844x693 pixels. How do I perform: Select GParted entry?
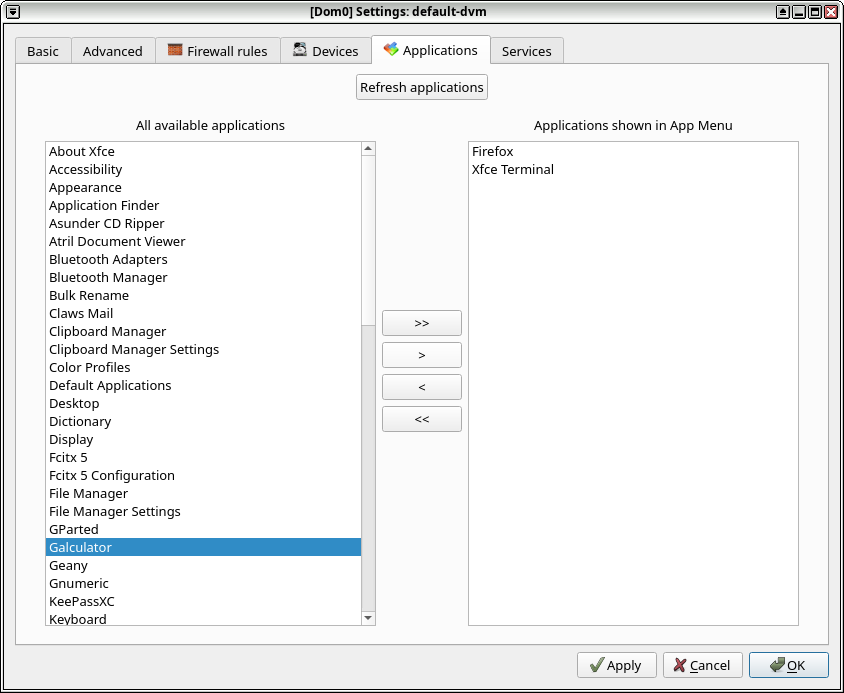click(203, 529)
